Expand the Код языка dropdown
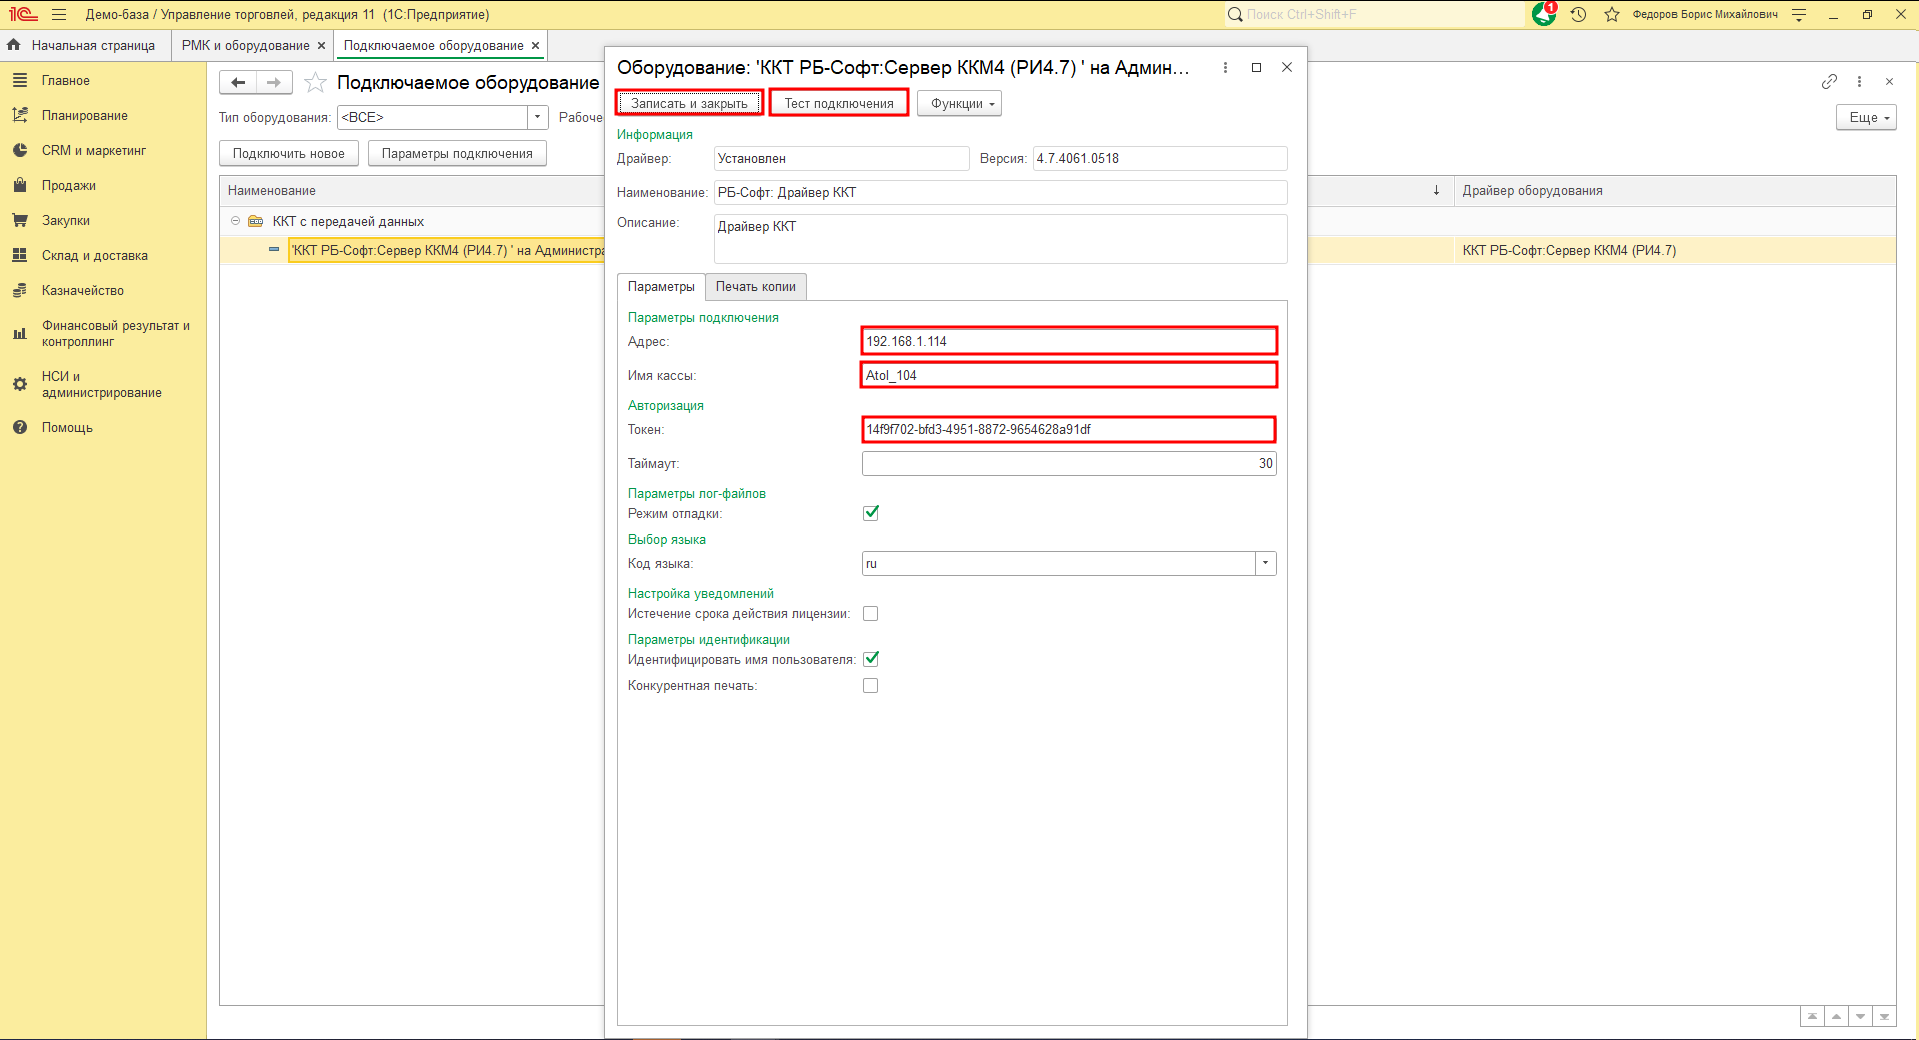The image size is (1919, 1040). pyautogui.click(x=1266, y=564)
